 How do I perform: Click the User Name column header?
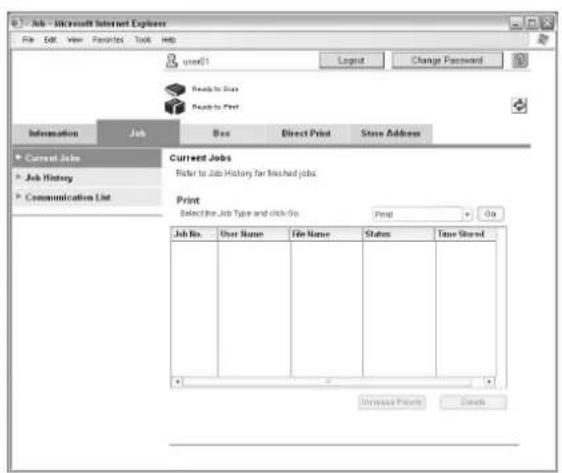click(x=254, y=234)
